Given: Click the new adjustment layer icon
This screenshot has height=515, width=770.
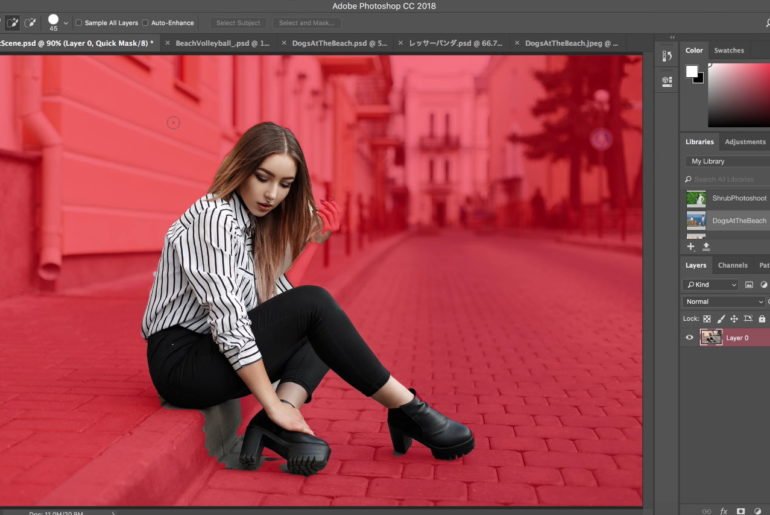Looking at the screenshot, I should pyautogui.click(x=757, y=511).
